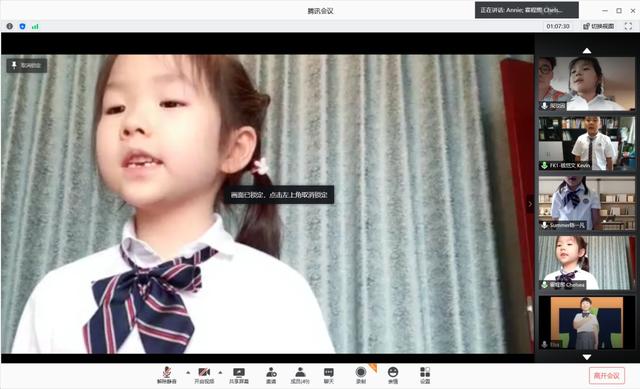Unpin the locked video (取消锁定)

point(27,65)
